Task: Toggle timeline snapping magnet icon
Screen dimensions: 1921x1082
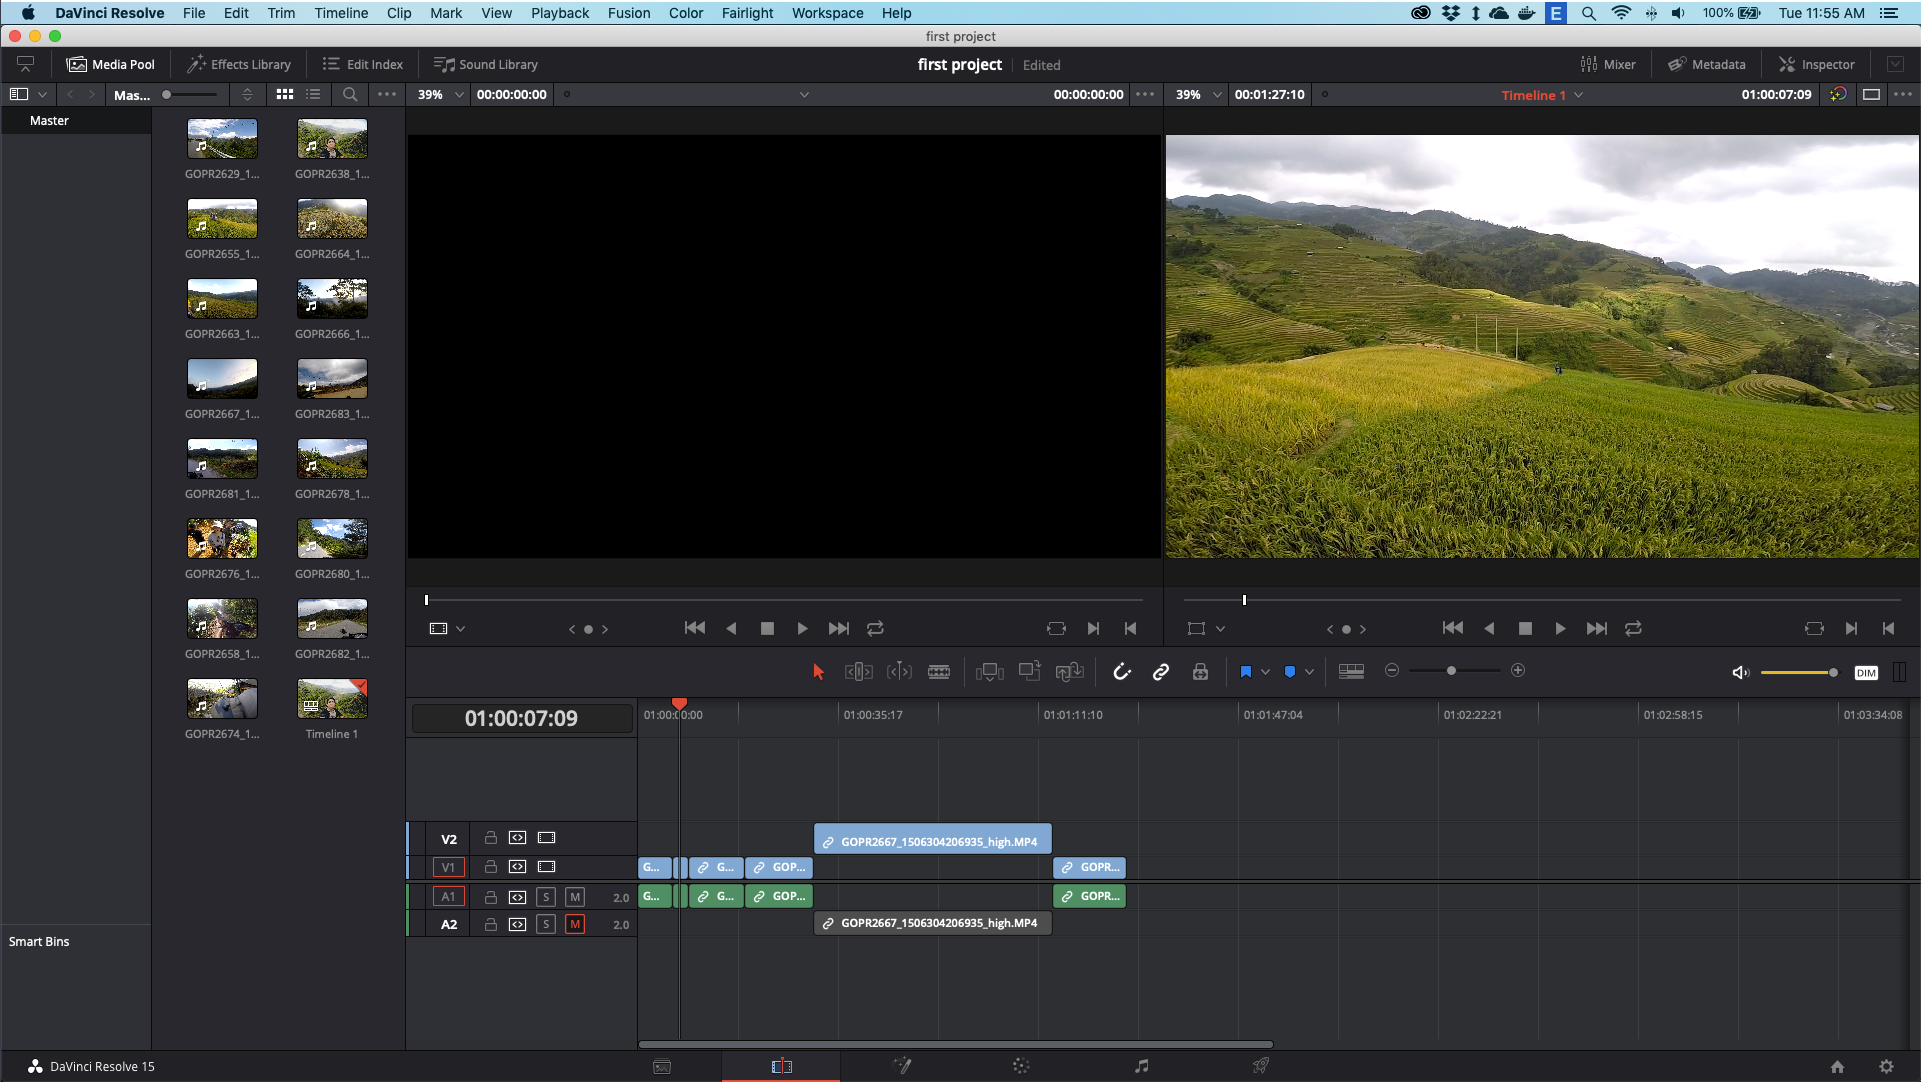Action: point(1122,672)
